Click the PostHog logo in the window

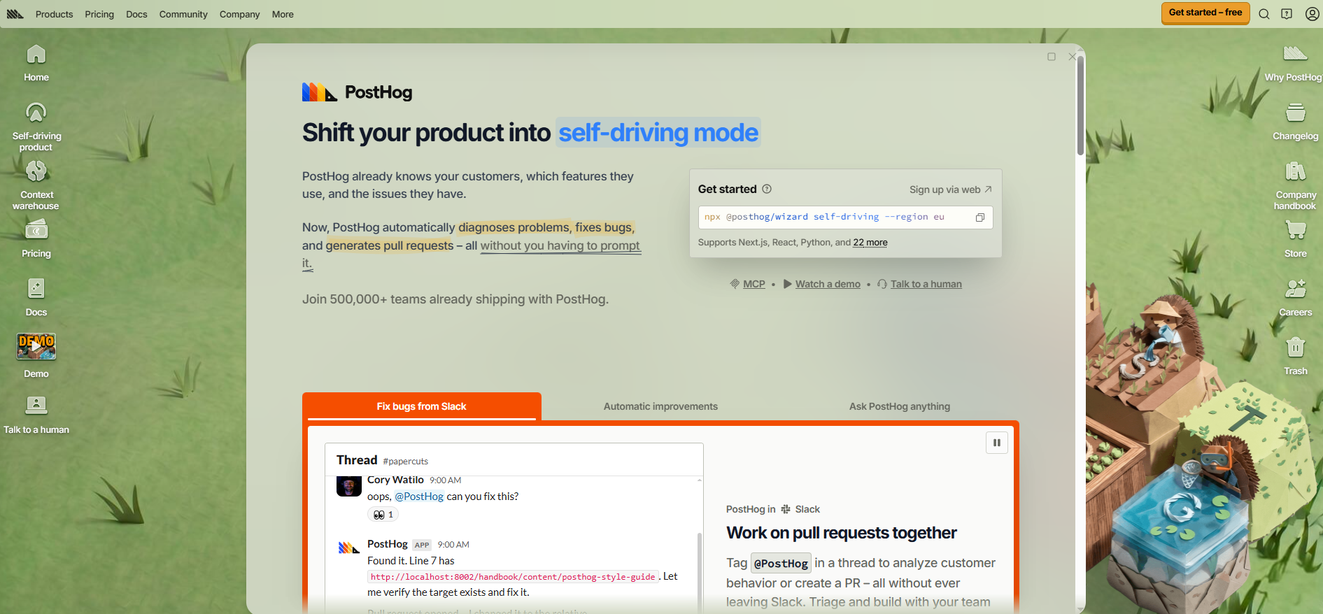click(357, 92)
